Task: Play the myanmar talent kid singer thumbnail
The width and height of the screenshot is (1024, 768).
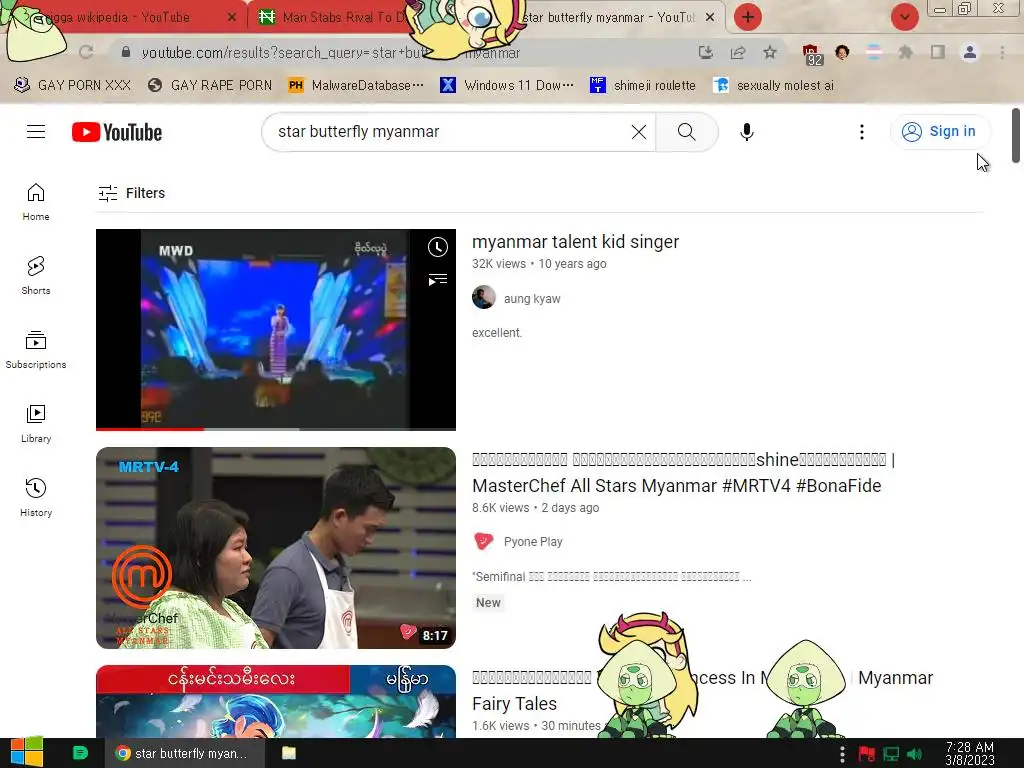Action: point(276,329)
